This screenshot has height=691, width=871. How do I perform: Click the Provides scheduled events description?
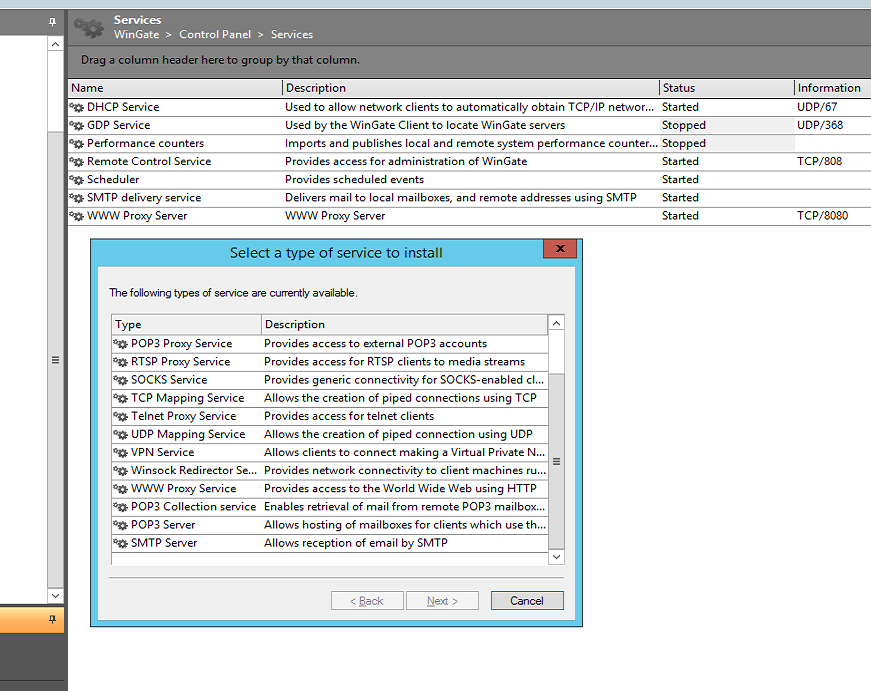point(354,179)
